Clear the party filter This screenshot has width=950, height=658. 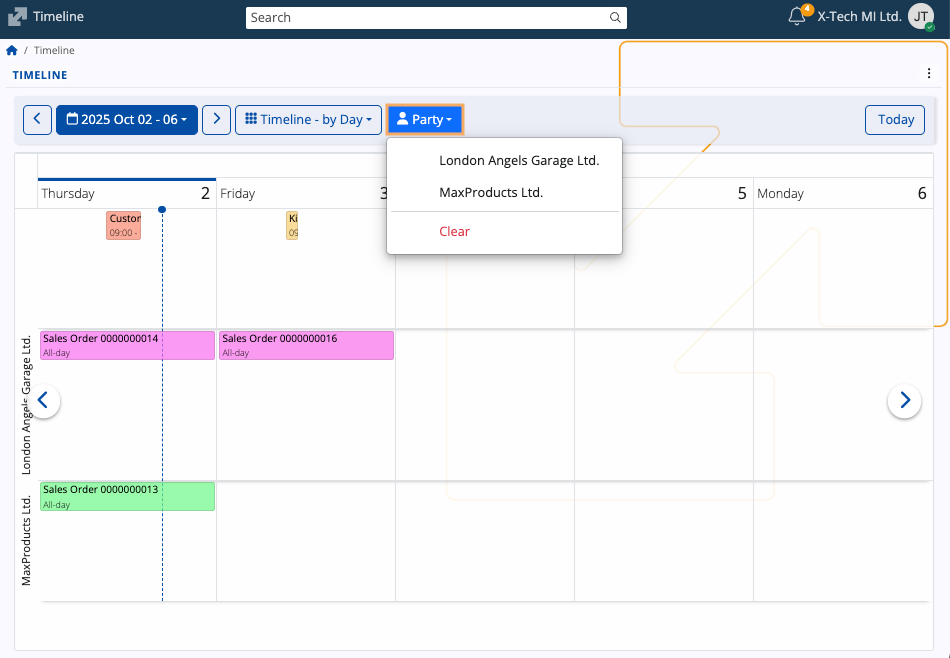tap(454, 232)
